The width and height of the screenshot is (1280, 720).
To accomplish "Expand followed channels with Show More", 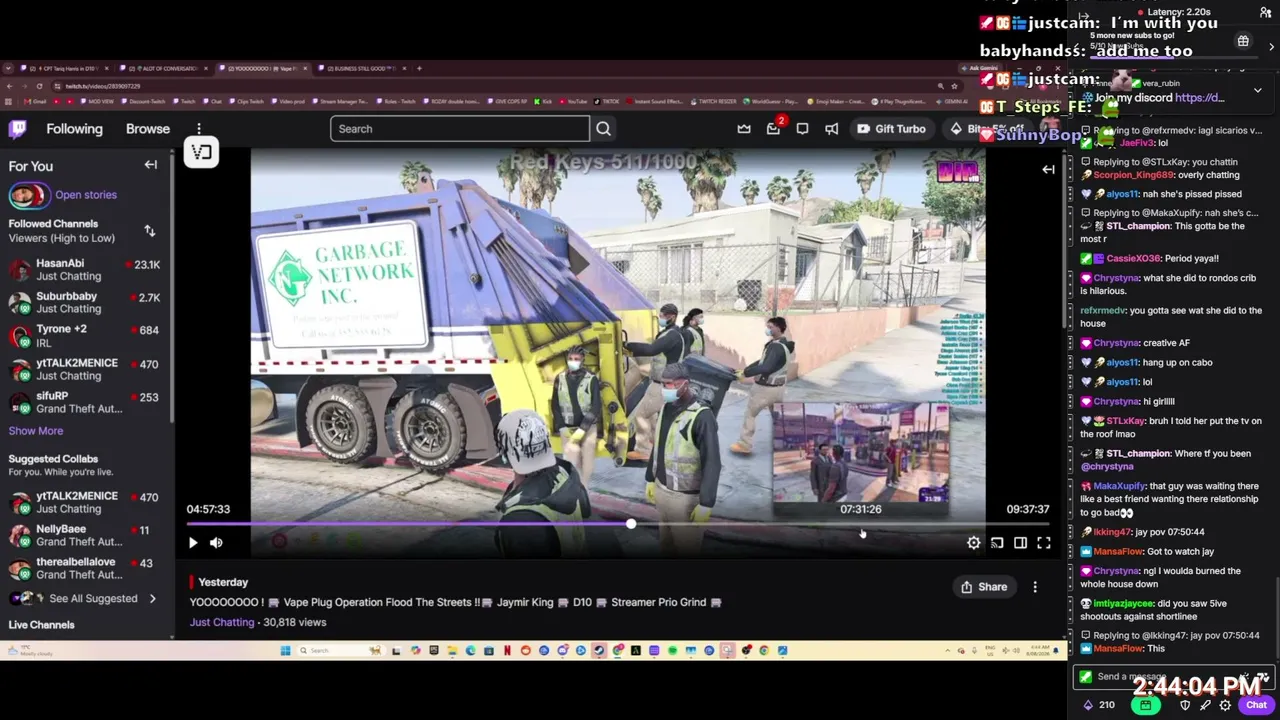I will coord(36,431).
